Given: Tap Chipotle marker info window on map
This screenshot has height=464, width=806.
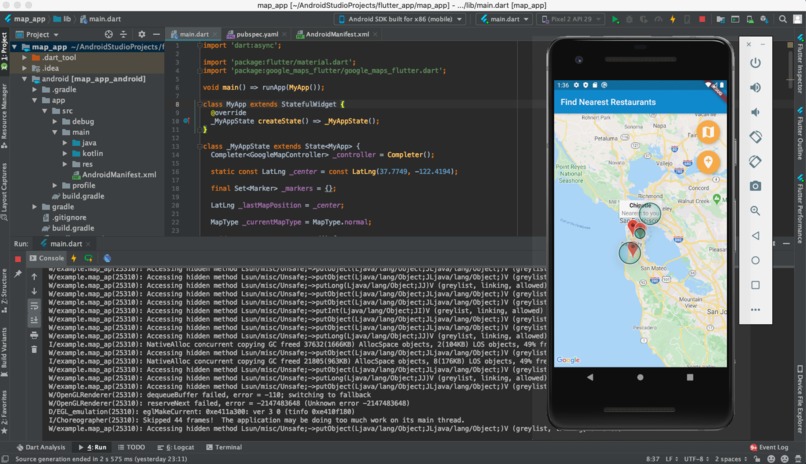Looking at the screenshot, I should [x=640, y=209].
